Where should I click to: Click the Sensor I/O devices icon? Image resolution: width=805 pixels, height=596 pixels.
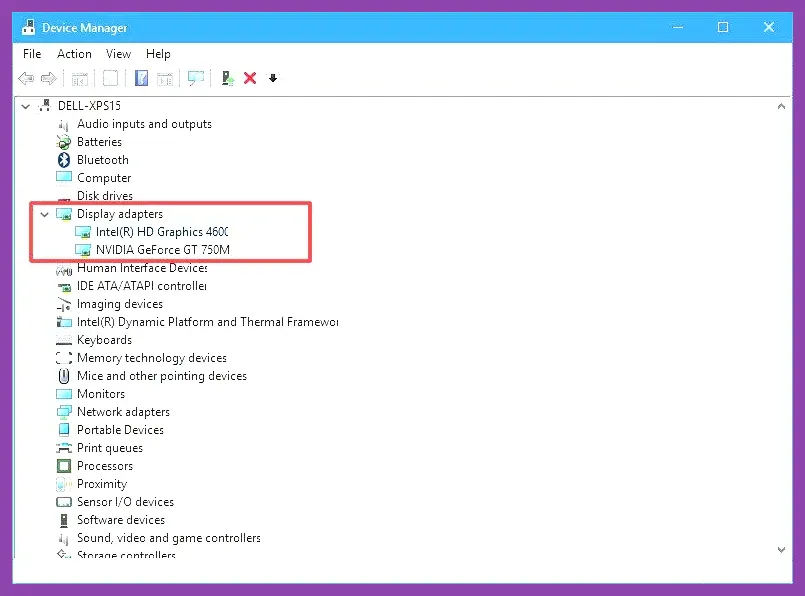[x=64, y=502]
